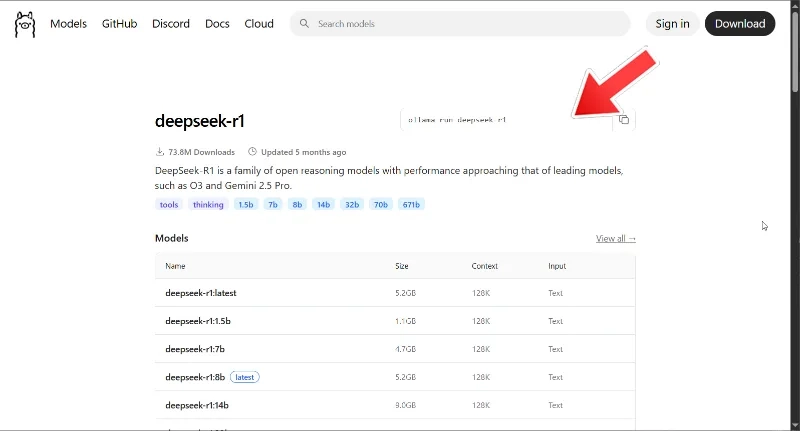This screenshot has height=431, width=800.
Task: Open the deepseek-r1:latest model row
Action: (x=395, y=293)
